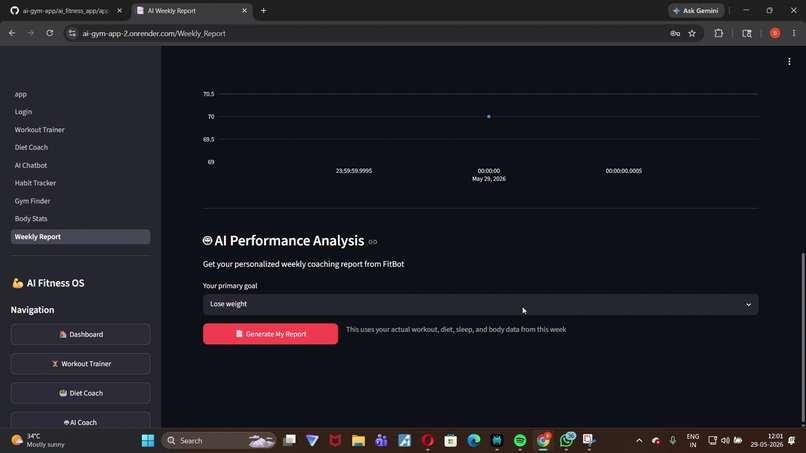Image resolution: width=806 pixels, height=453 pixels.
Task: Click the Diet Coach navigation button
Action: pos(80,393)
